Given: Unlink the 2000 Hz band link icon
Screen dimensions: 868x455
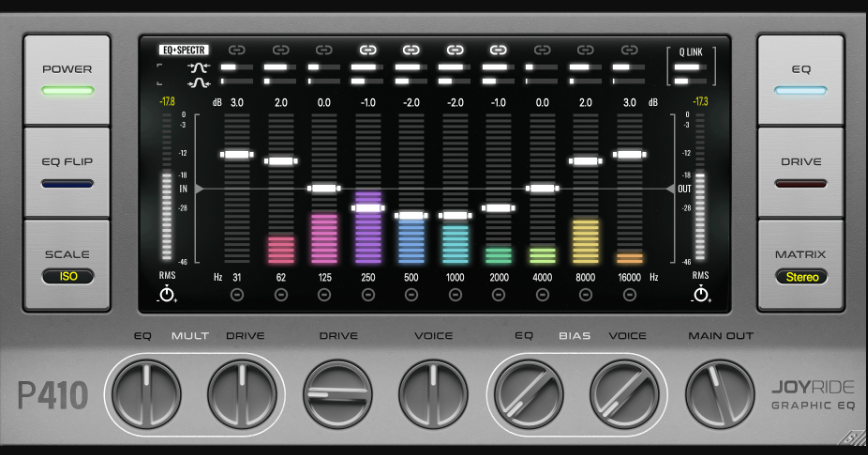Looking at the screenshot, I should pyautogui.click(x=498, y=50).
